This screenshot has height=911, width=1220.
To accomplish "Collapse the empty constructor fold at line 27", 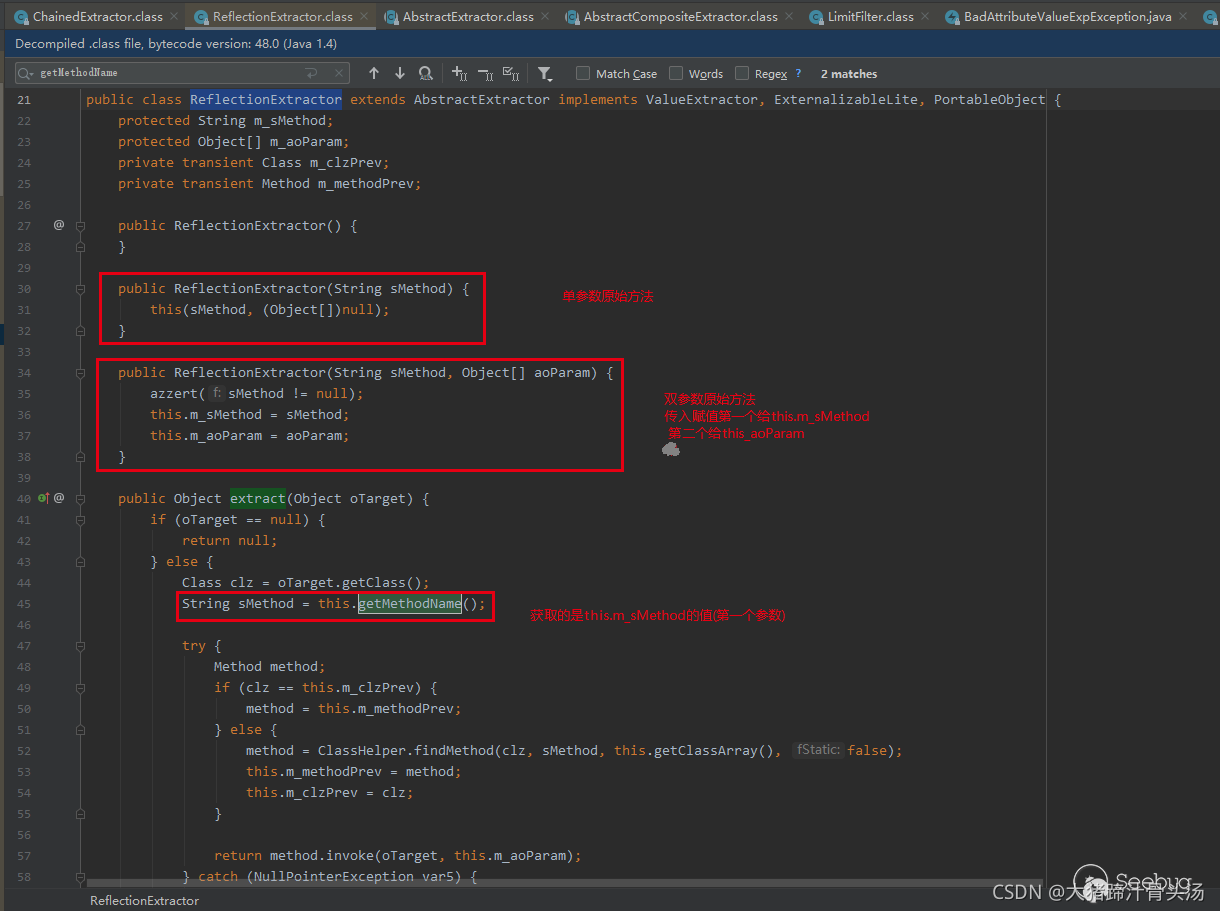I will [80, 226].
